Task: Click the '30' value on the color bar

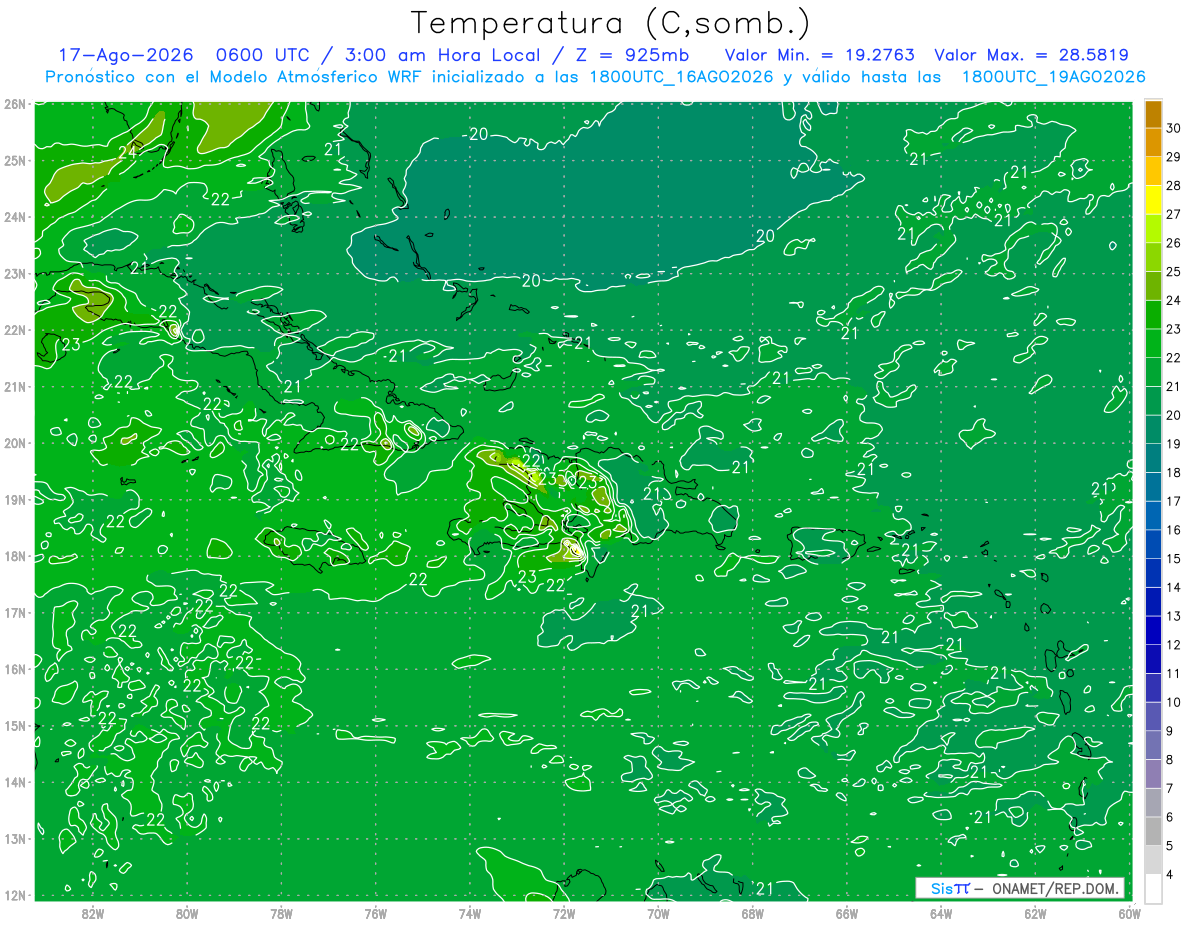Action: pos(1174,127)
